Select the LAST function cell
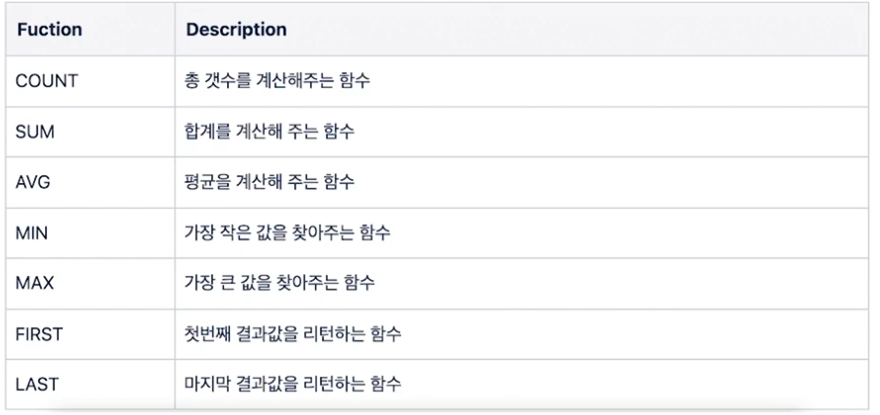 tap(90, 384)
